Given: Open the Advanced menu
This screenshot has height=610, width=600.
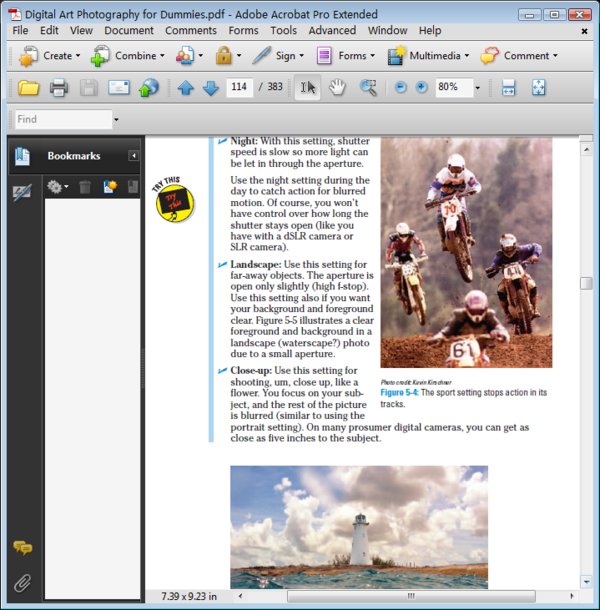Looking at the screenshot, I should point(332,30).
